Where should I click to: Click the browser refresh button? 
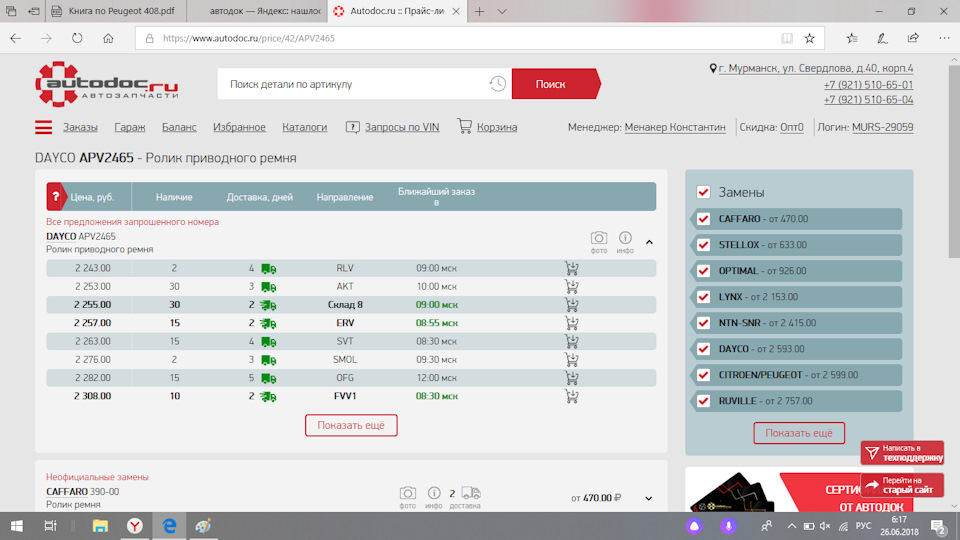(77, 38)
